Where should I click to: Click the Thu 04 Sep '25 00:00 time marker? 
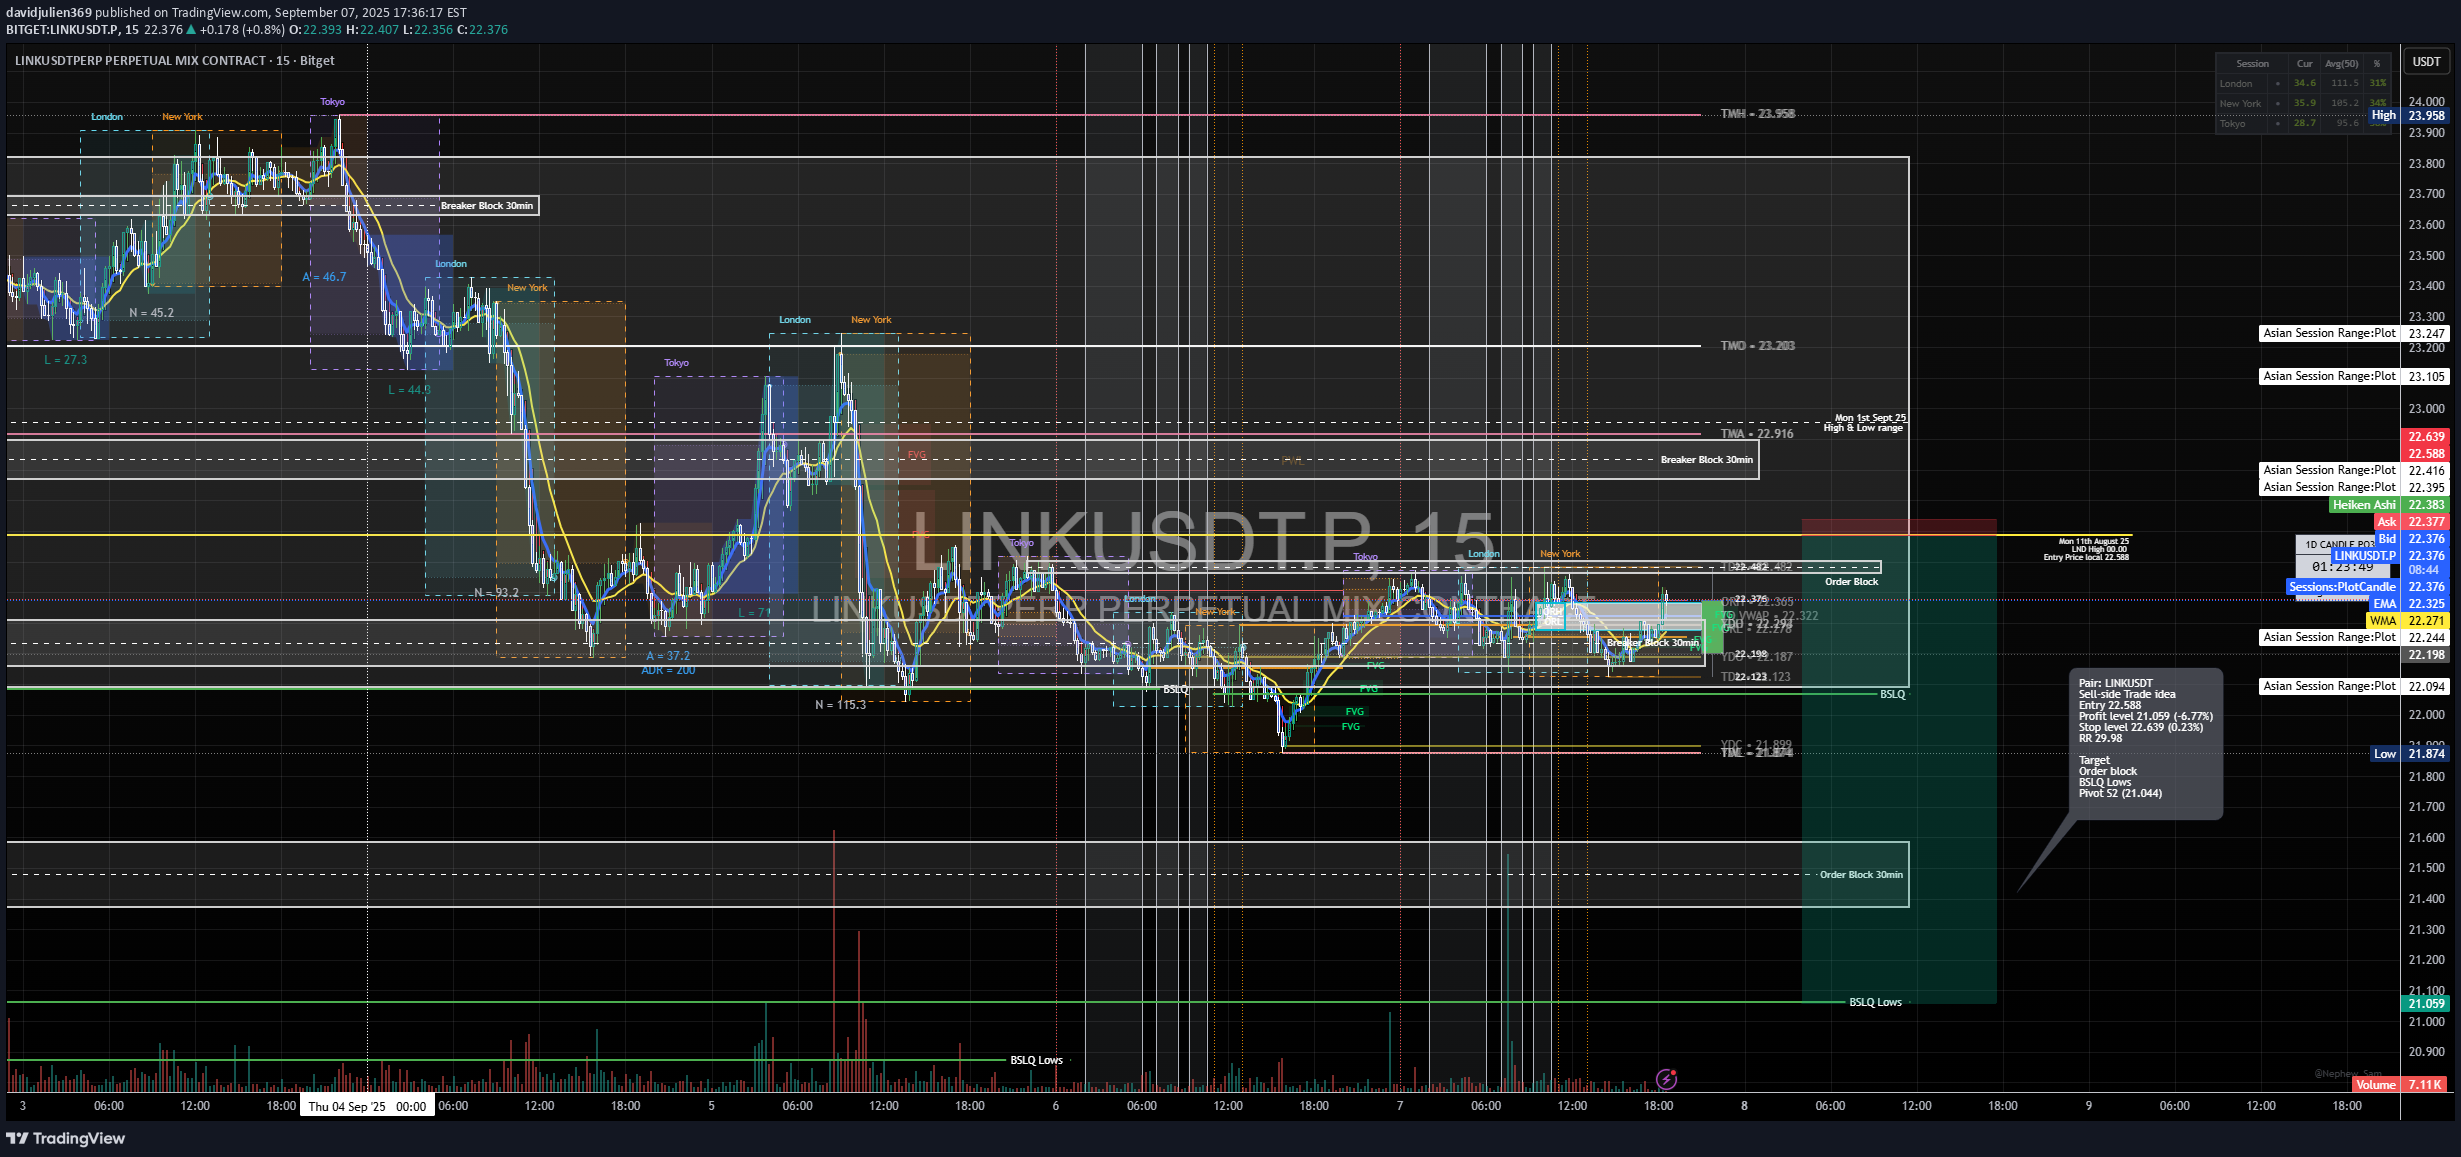pyautogui.click(x=367, y=1106)
